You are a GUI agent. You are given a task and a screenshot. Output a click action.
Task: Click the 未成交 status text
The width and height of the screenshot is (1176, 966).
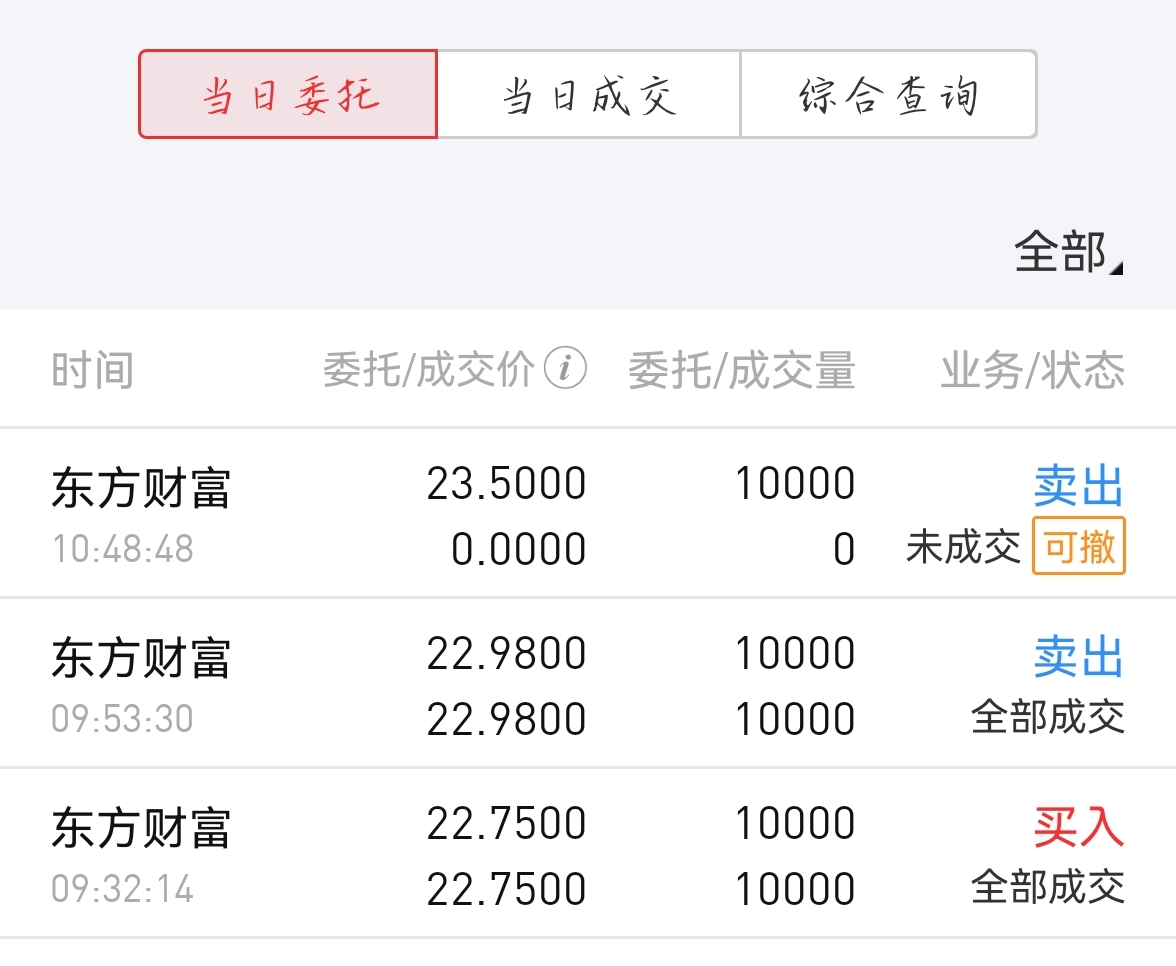tap(963, 546)
